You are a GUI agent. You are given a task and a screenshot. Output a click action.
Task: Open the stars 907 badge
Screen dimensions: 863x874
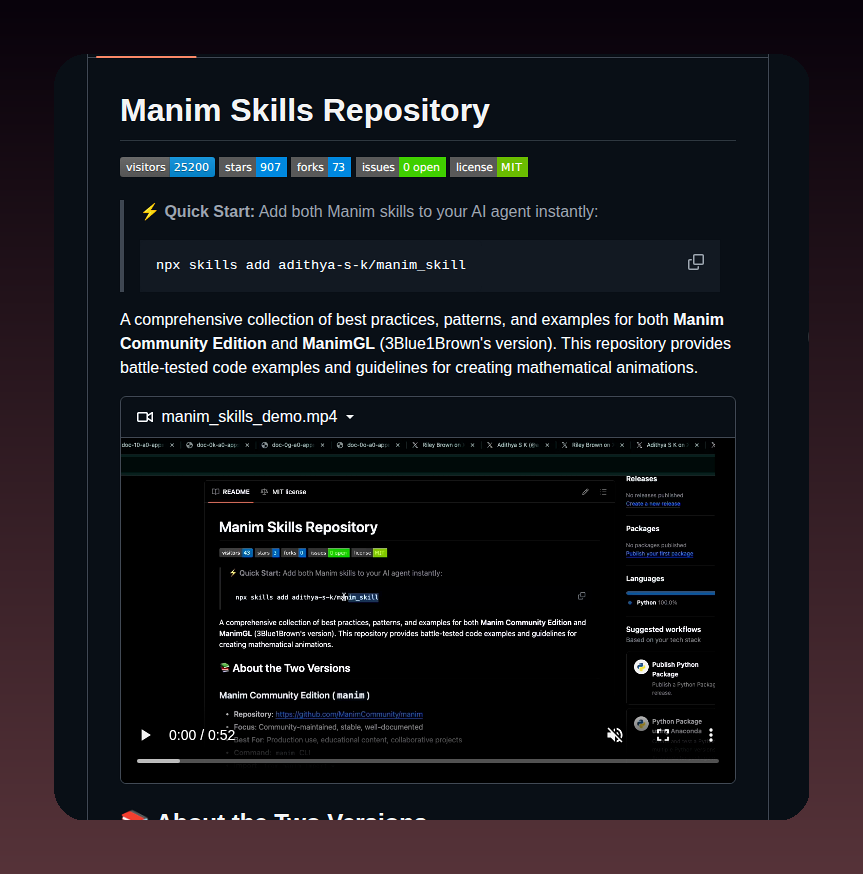coord(253,167)
